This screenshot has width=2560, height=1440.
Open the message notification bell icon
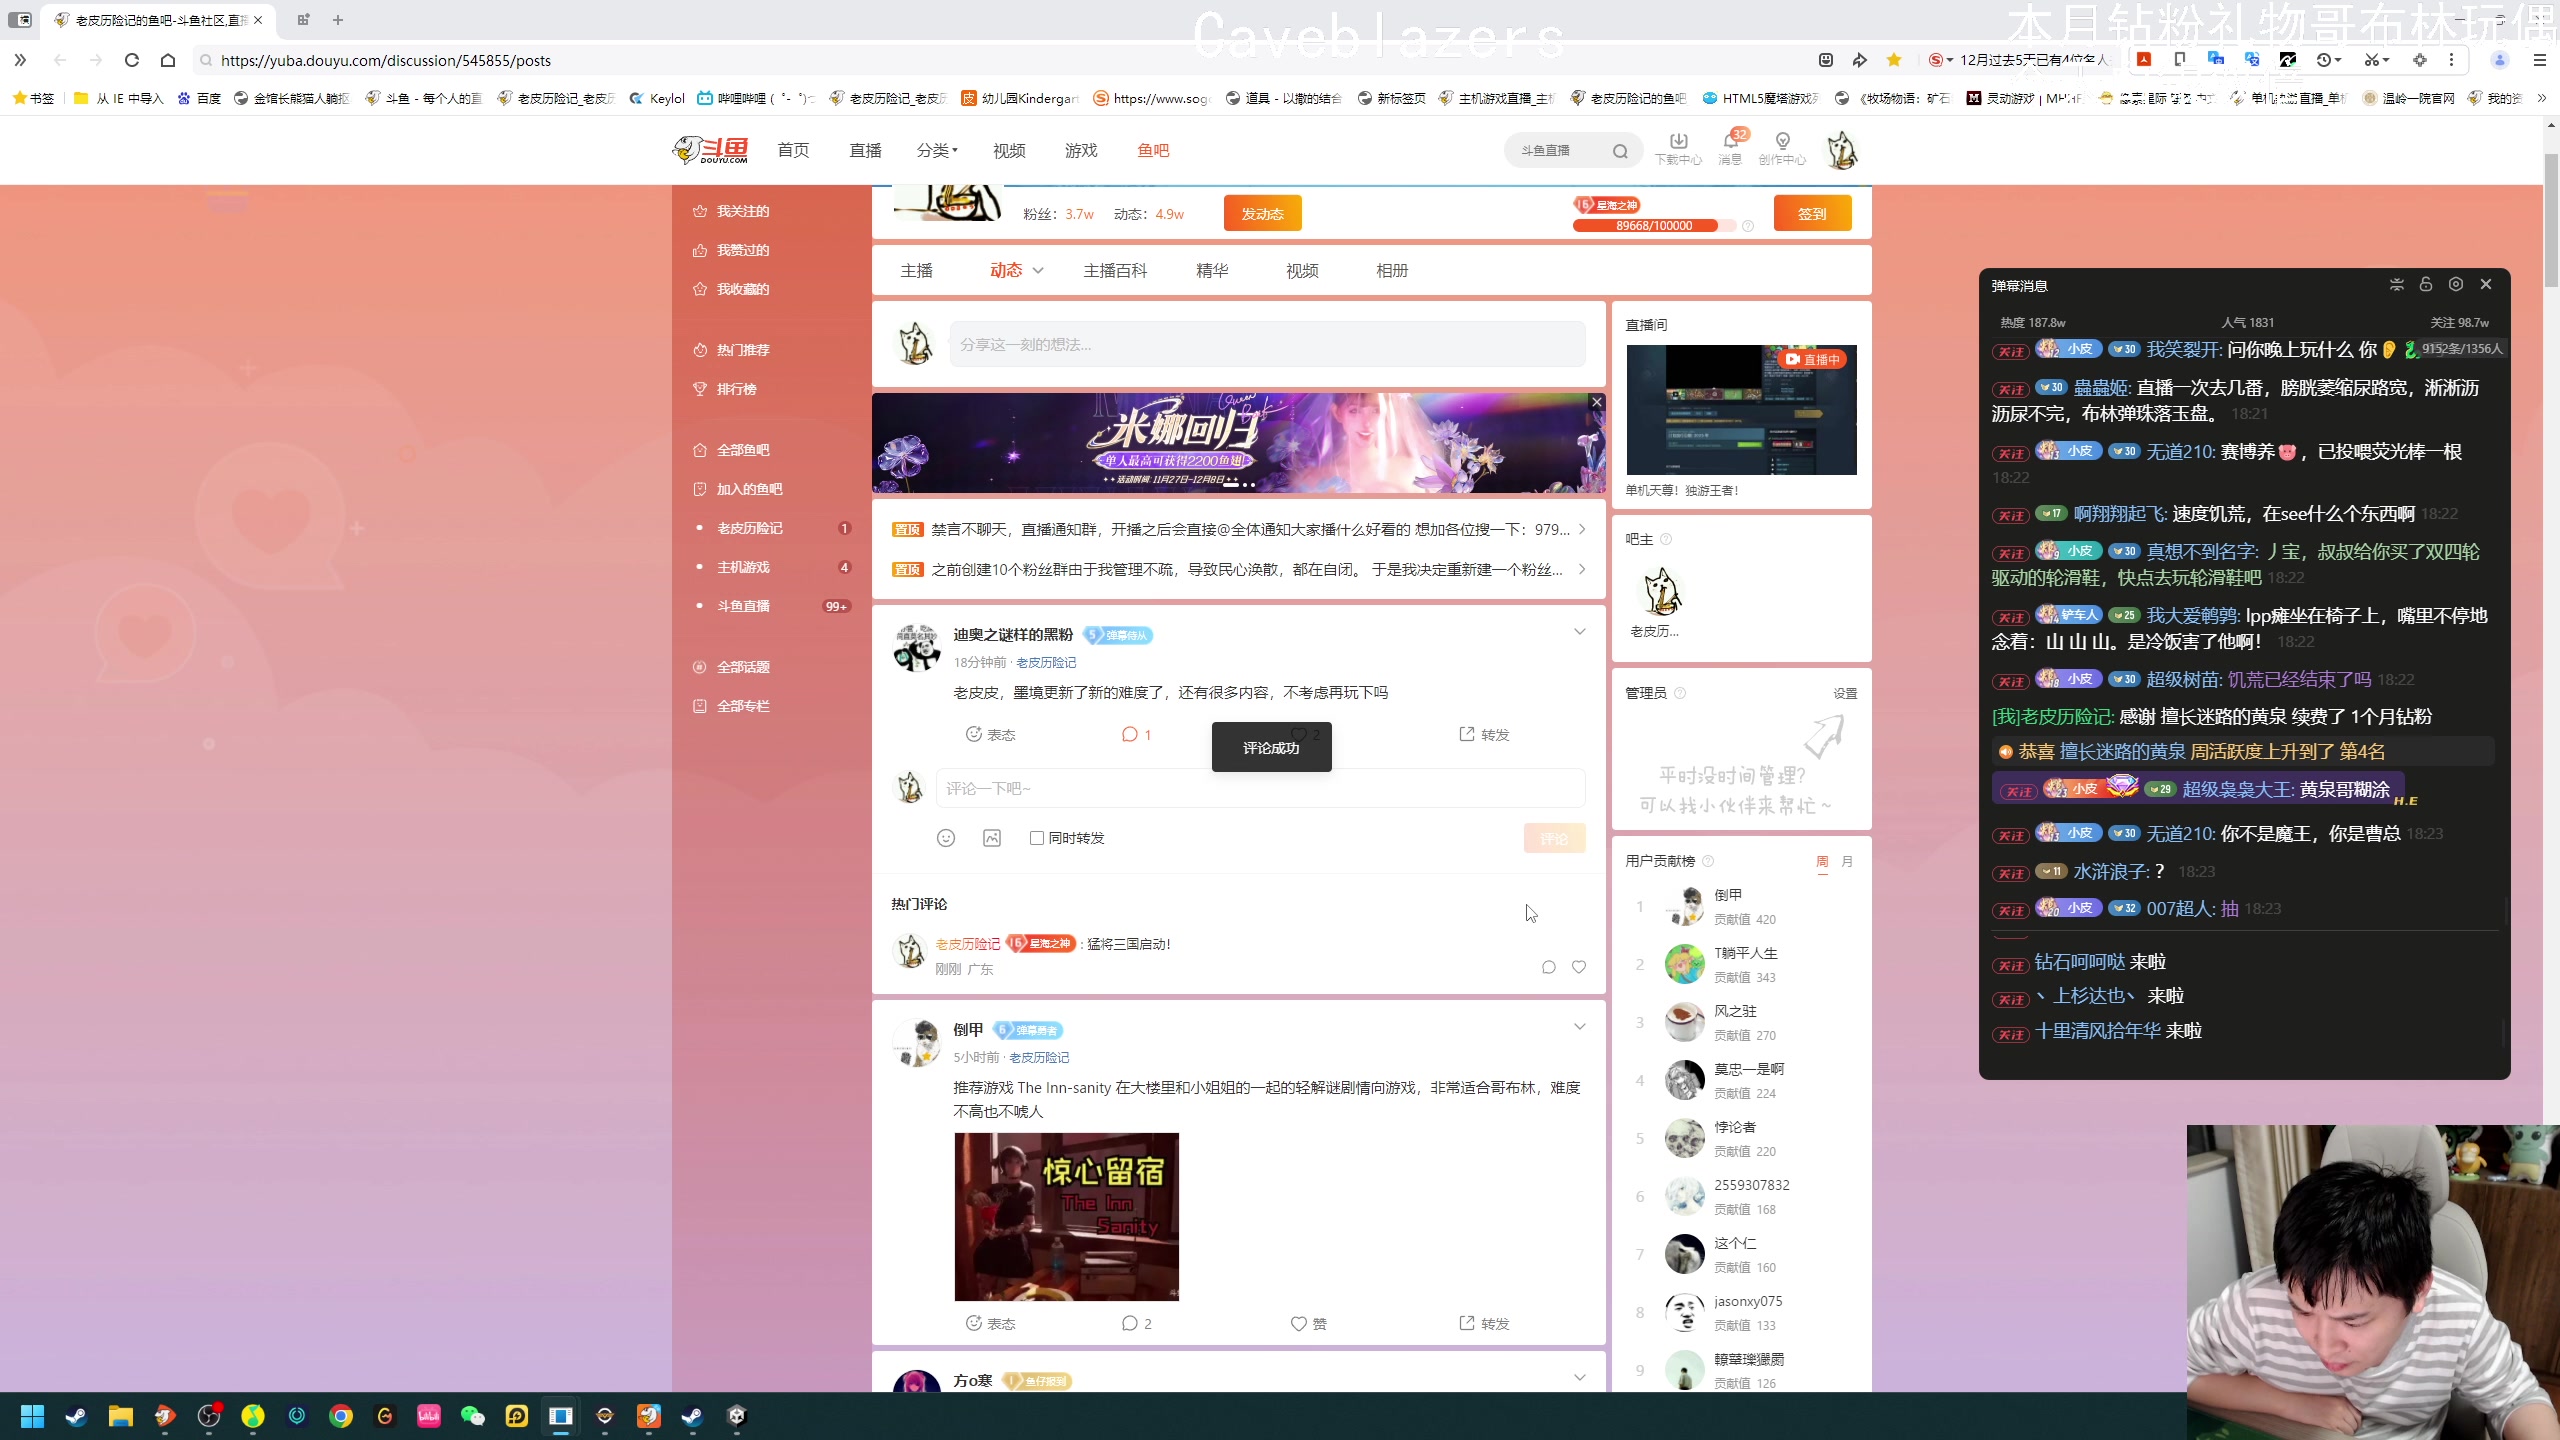pyautogui.click(x=1730, y=143)
